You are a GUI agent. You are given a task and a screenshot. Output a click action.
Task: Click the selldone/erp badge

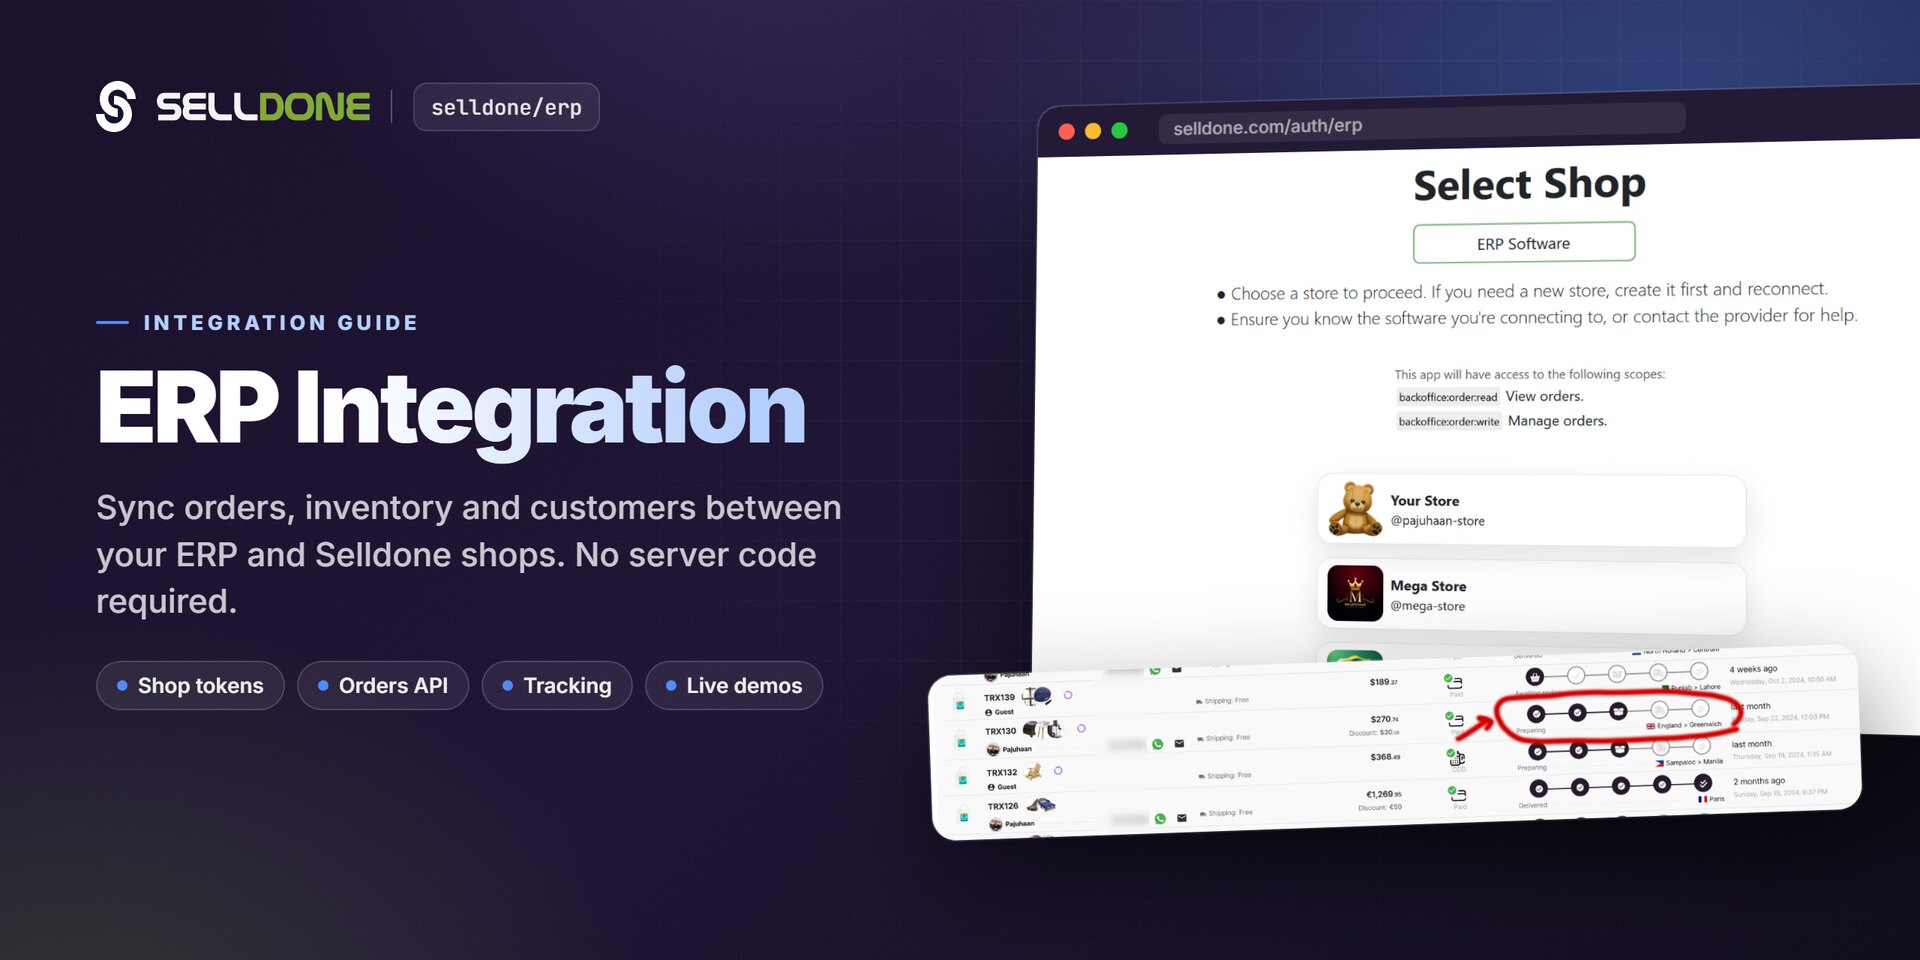(506, 107)
